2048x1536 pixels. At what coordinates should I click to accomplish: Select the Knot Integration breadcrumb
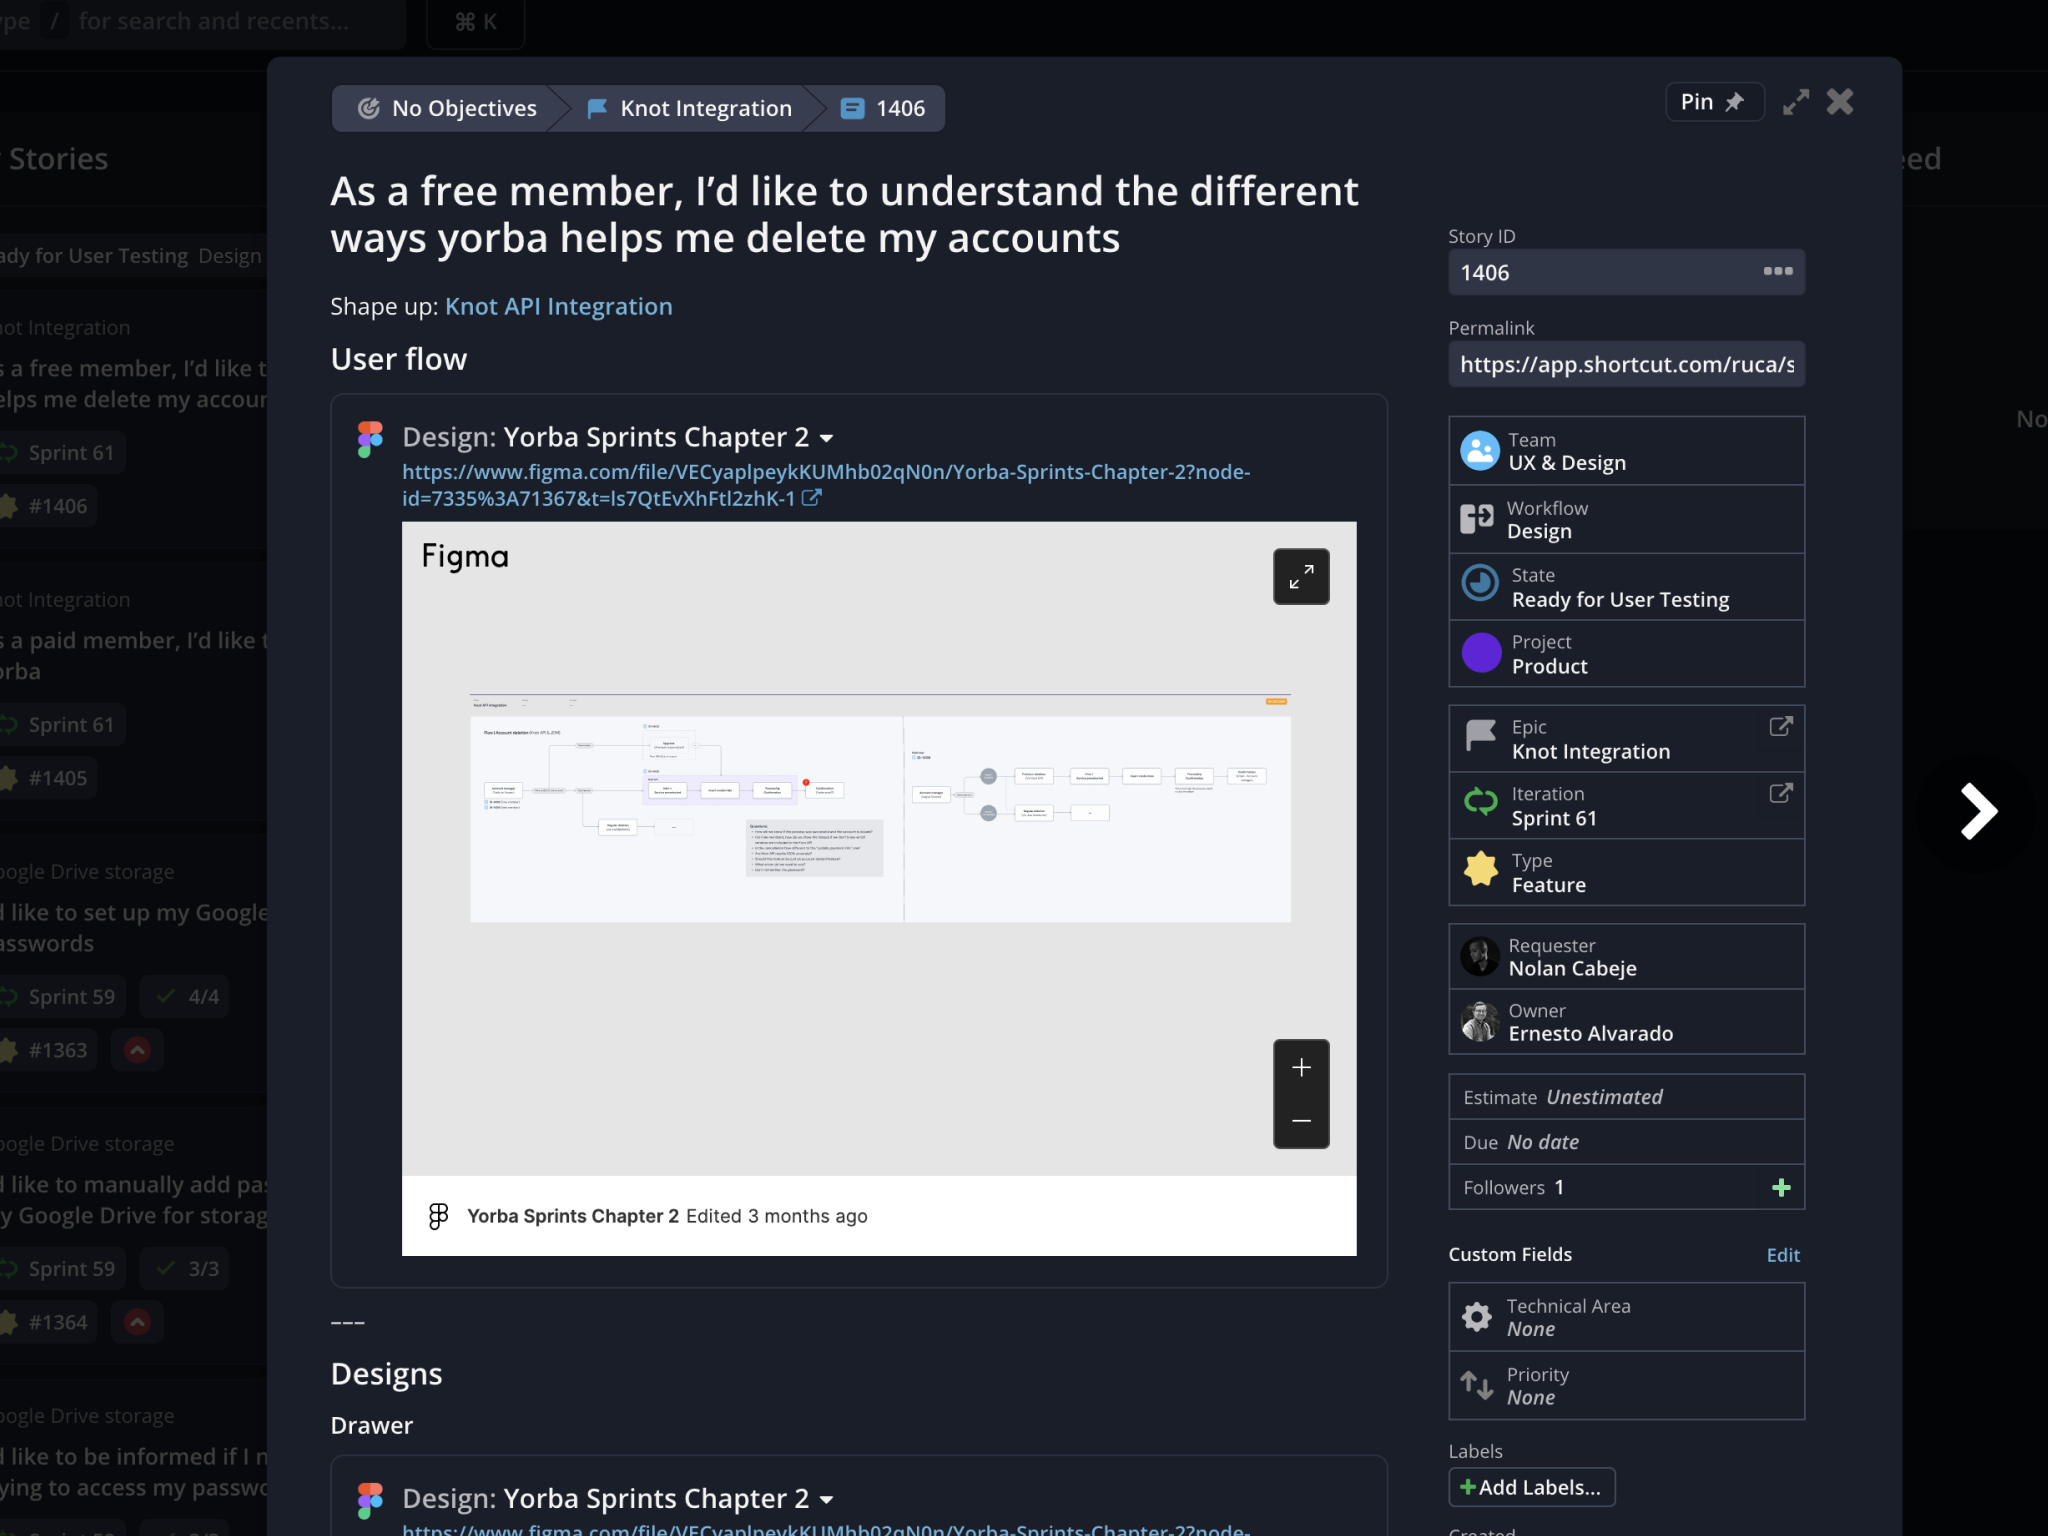tap(690, 108)
